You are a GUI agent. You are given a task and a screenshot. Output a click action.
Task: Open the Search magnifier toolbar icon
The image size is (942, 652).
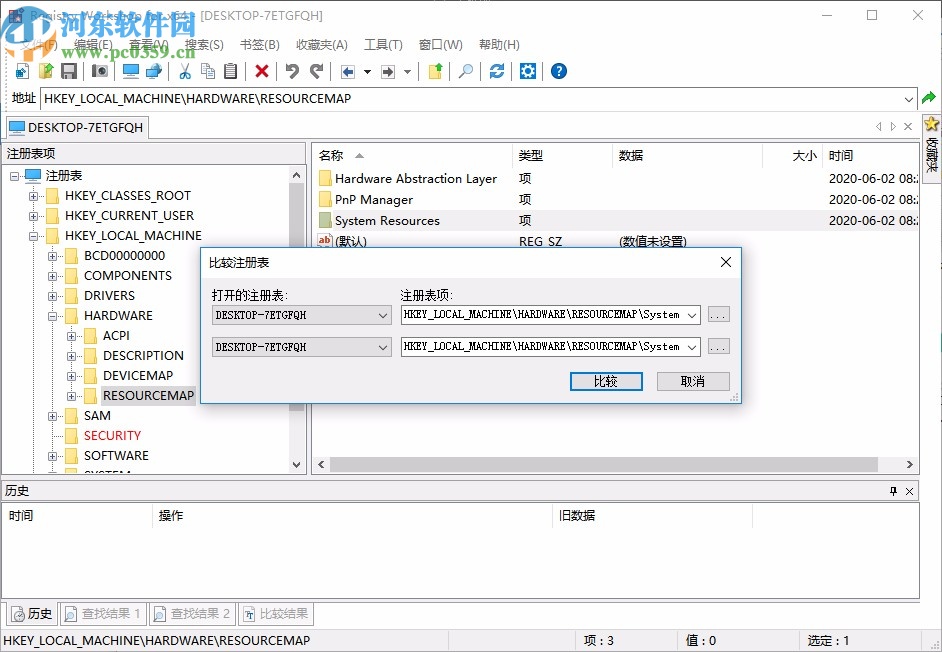click(466, 71)
